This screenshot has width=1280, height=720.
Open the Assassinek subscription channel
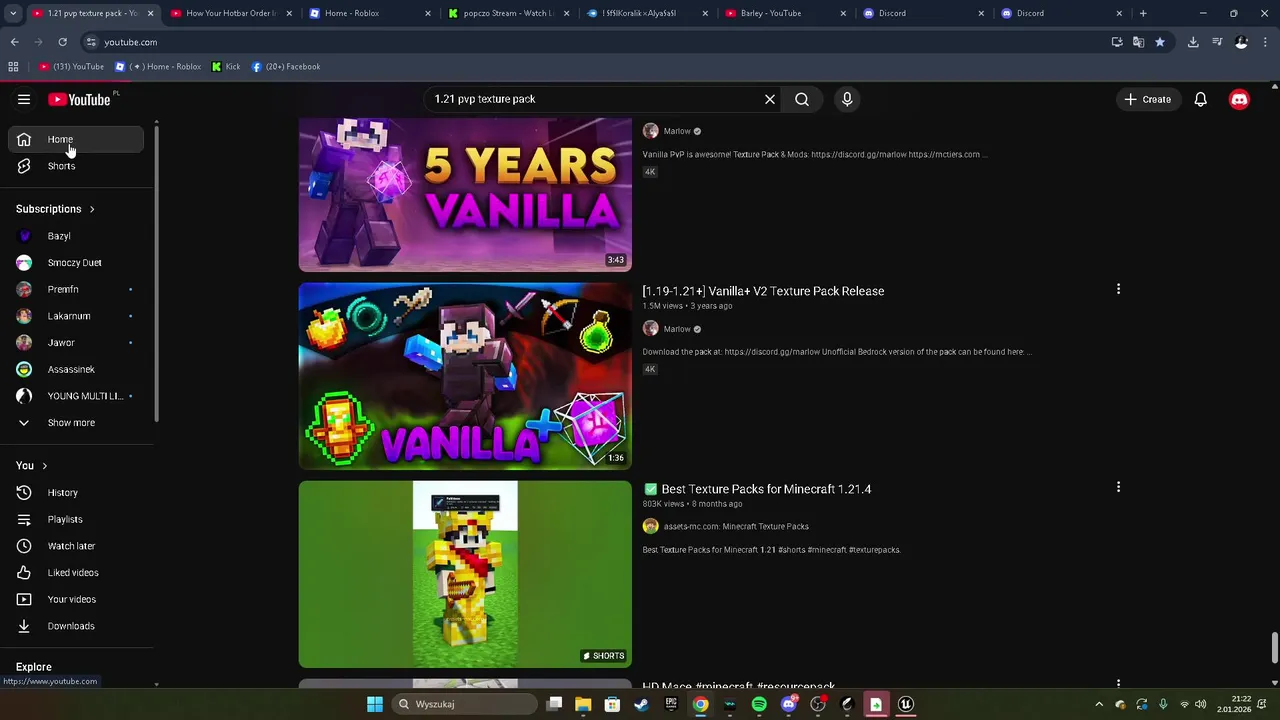click(x=76, y=369)
